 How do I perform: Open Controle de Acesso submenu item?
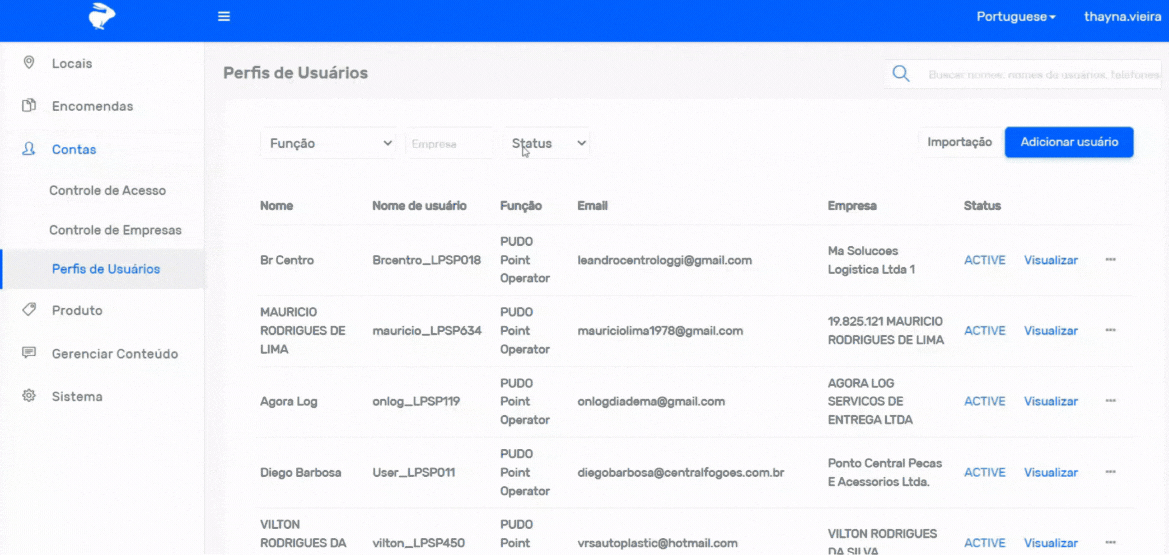coord(107,190)
